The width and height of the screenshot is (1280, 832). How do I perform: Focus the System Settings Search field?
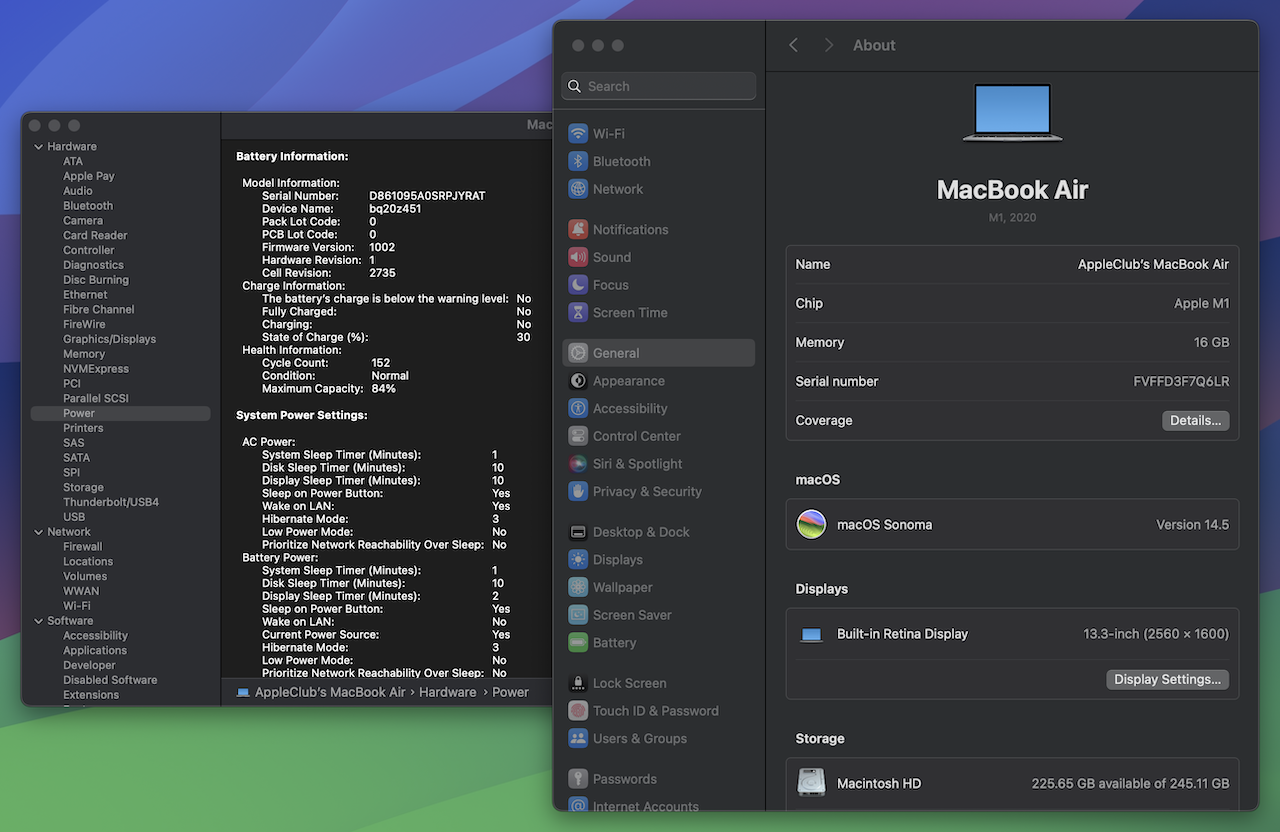(x=659, y=86)
